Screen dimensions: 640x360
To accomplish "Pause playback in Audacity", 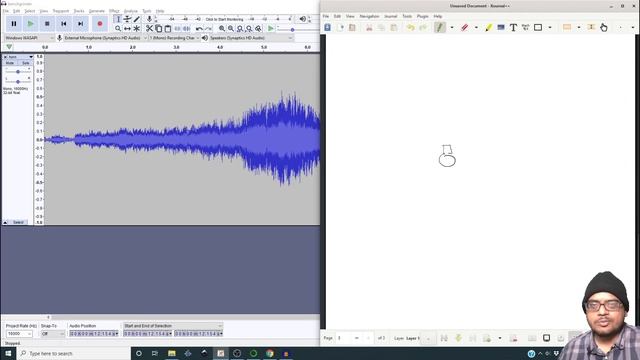I will (14, 24).
